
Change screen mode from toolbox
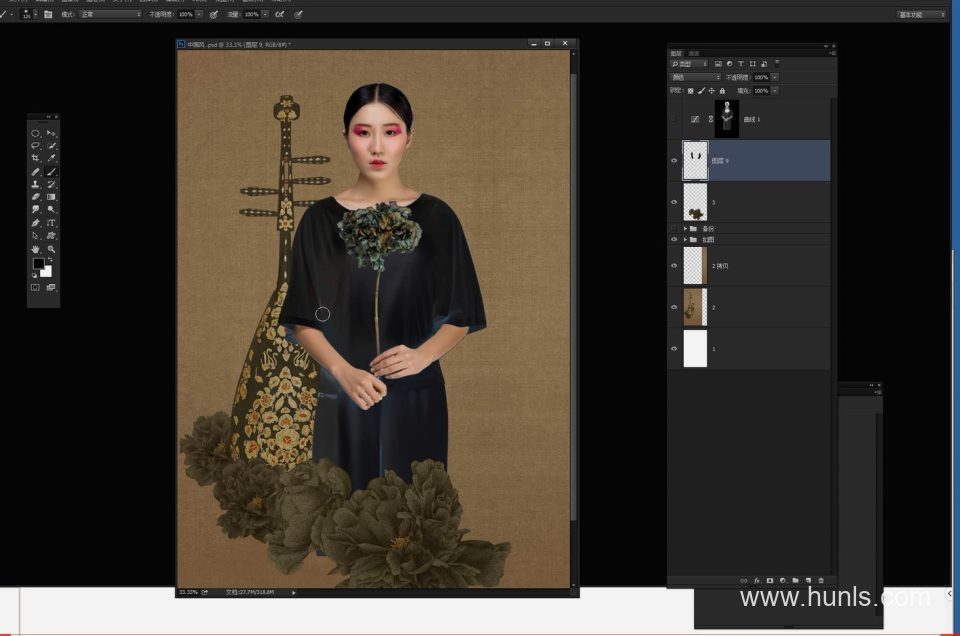point(51,287)
